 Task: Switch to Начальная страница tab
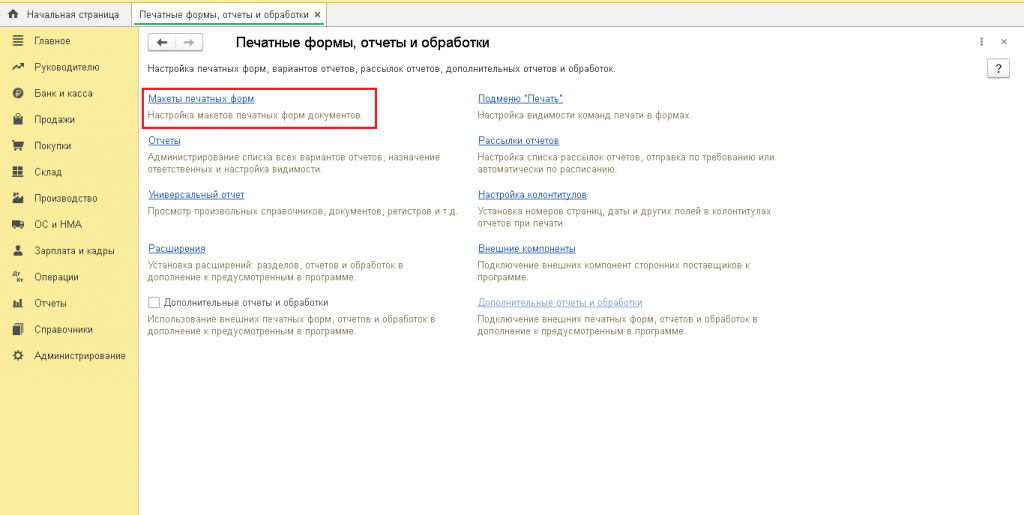[64, 15]
